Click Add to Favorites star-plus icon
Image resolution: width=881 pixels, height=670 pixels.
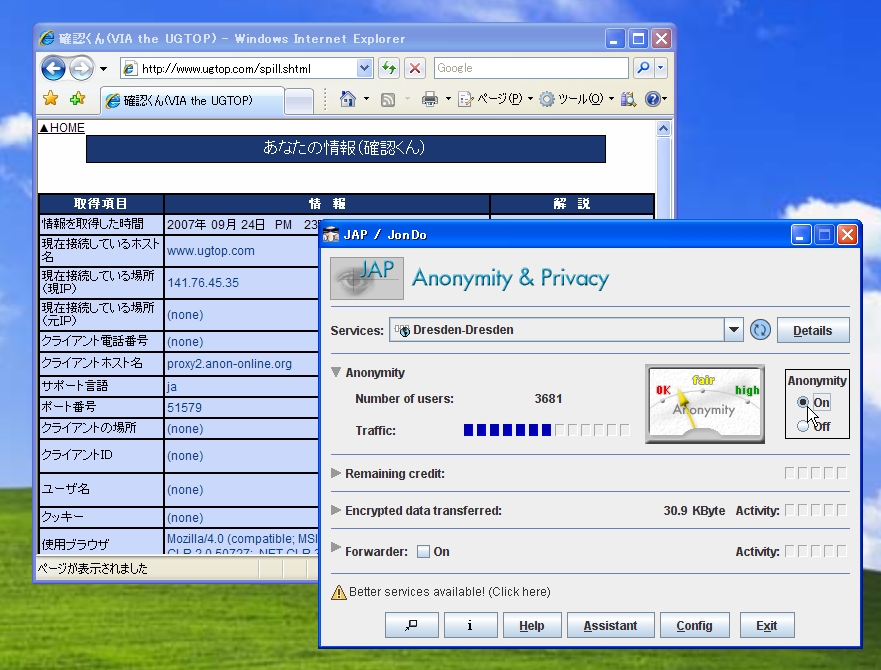(x=78, y=98)
